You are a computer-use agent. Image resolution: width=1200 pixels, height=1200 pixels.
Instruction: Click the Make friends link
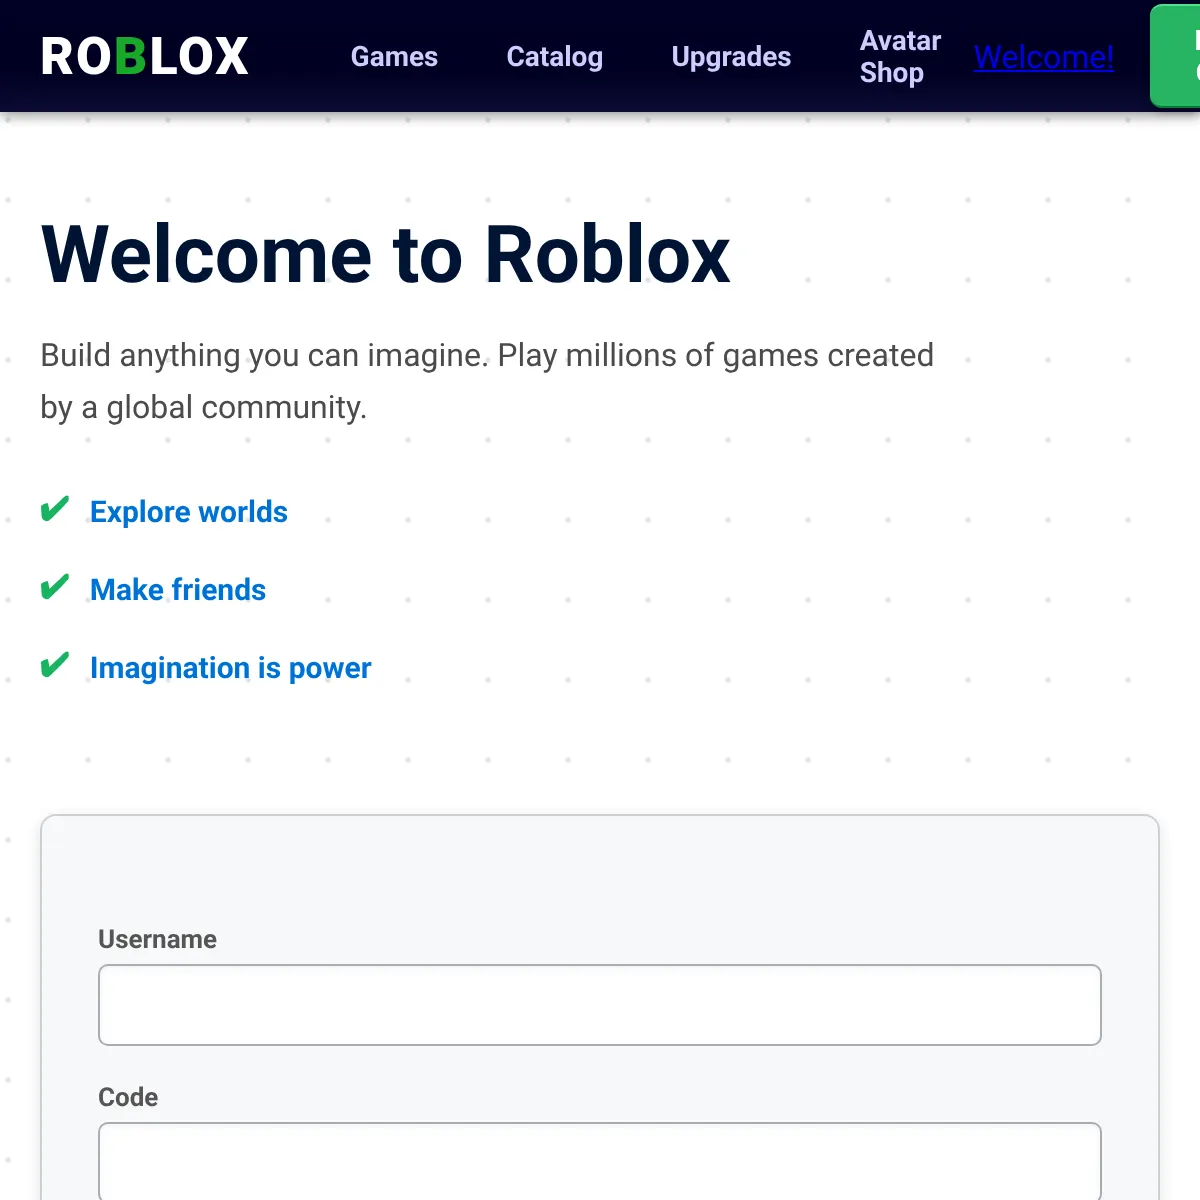click(178, 590)
